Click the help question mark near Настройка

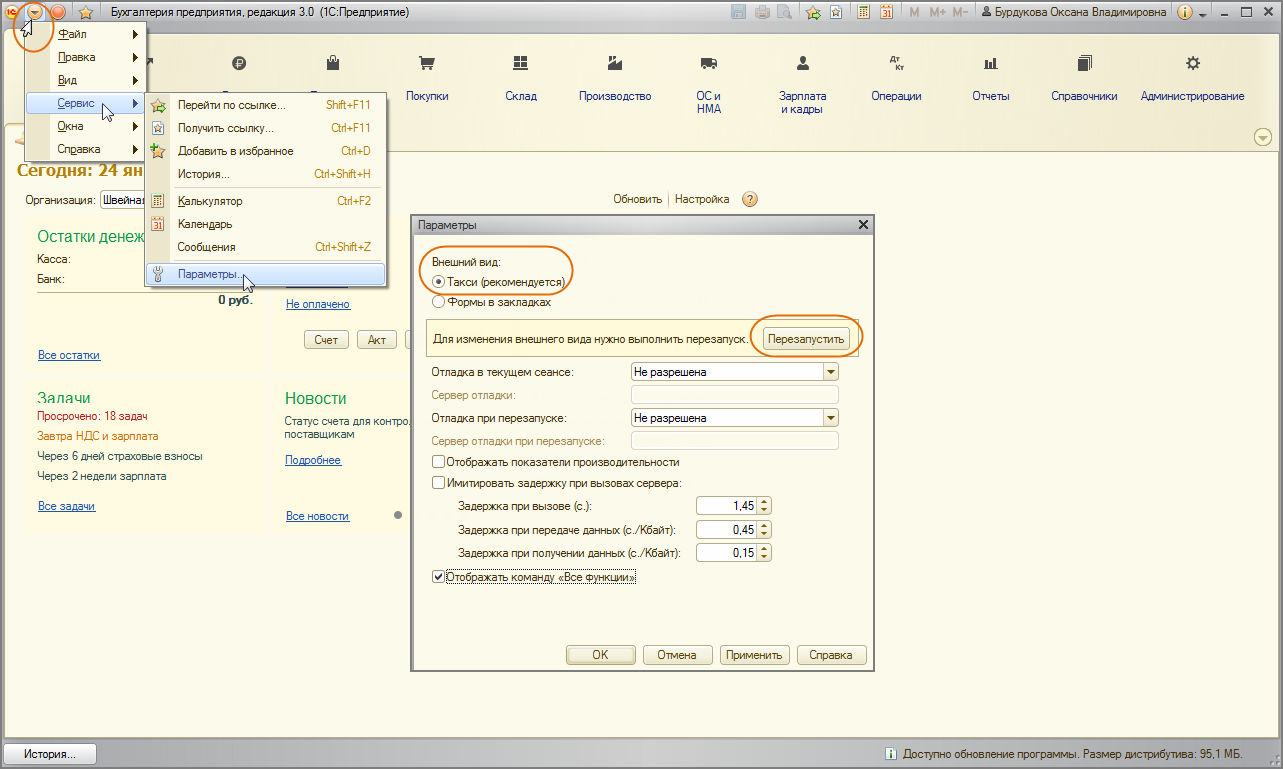pos(750,199)
